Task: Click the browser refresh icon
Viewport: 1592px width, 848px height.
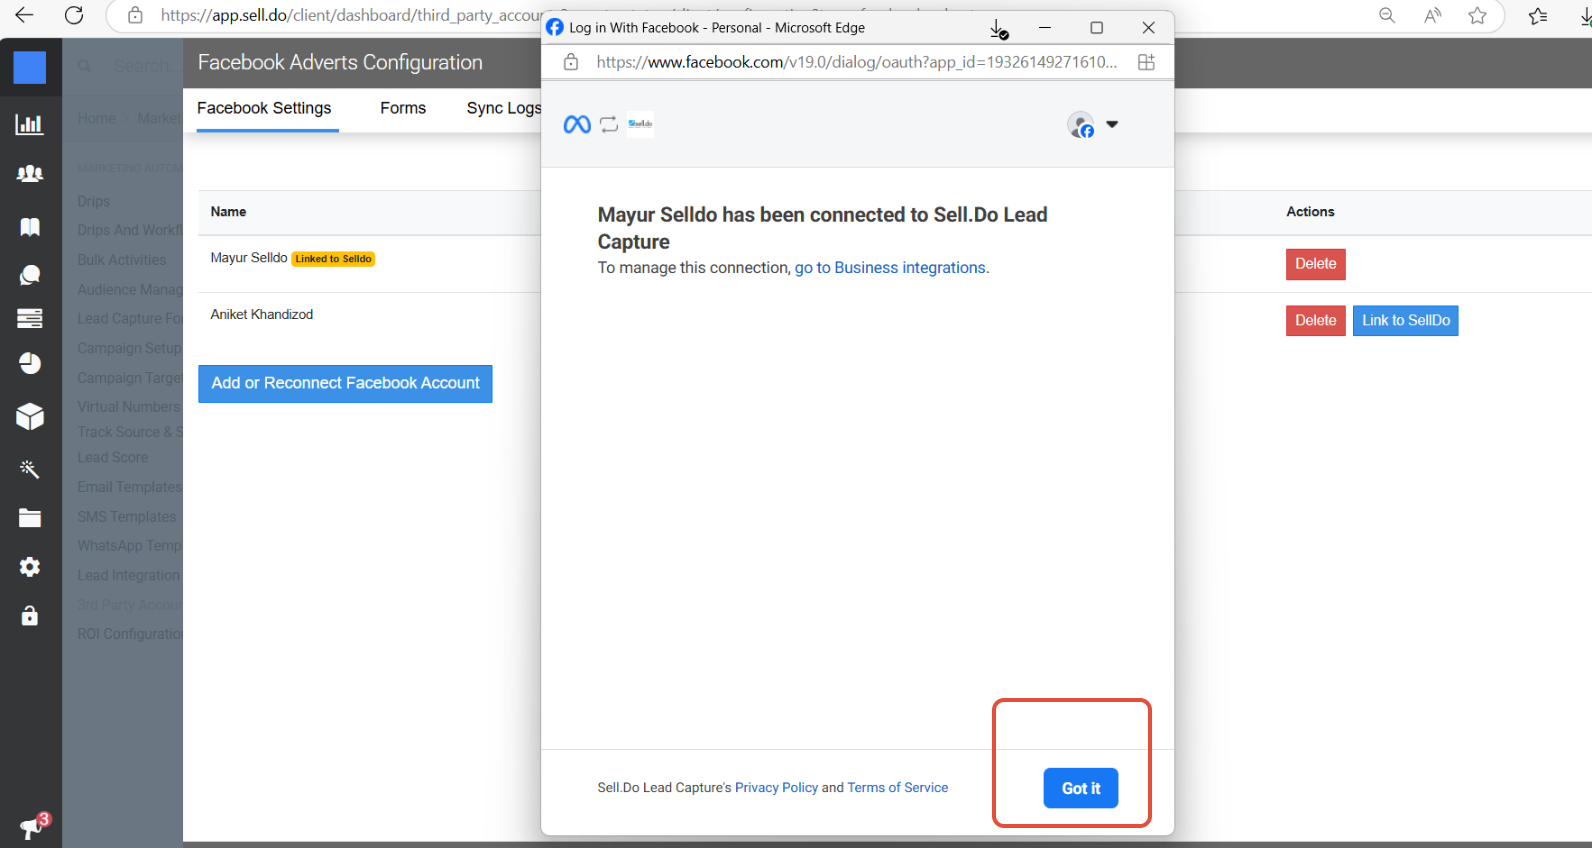Action: pyautogui.click(x=74, y=15)
